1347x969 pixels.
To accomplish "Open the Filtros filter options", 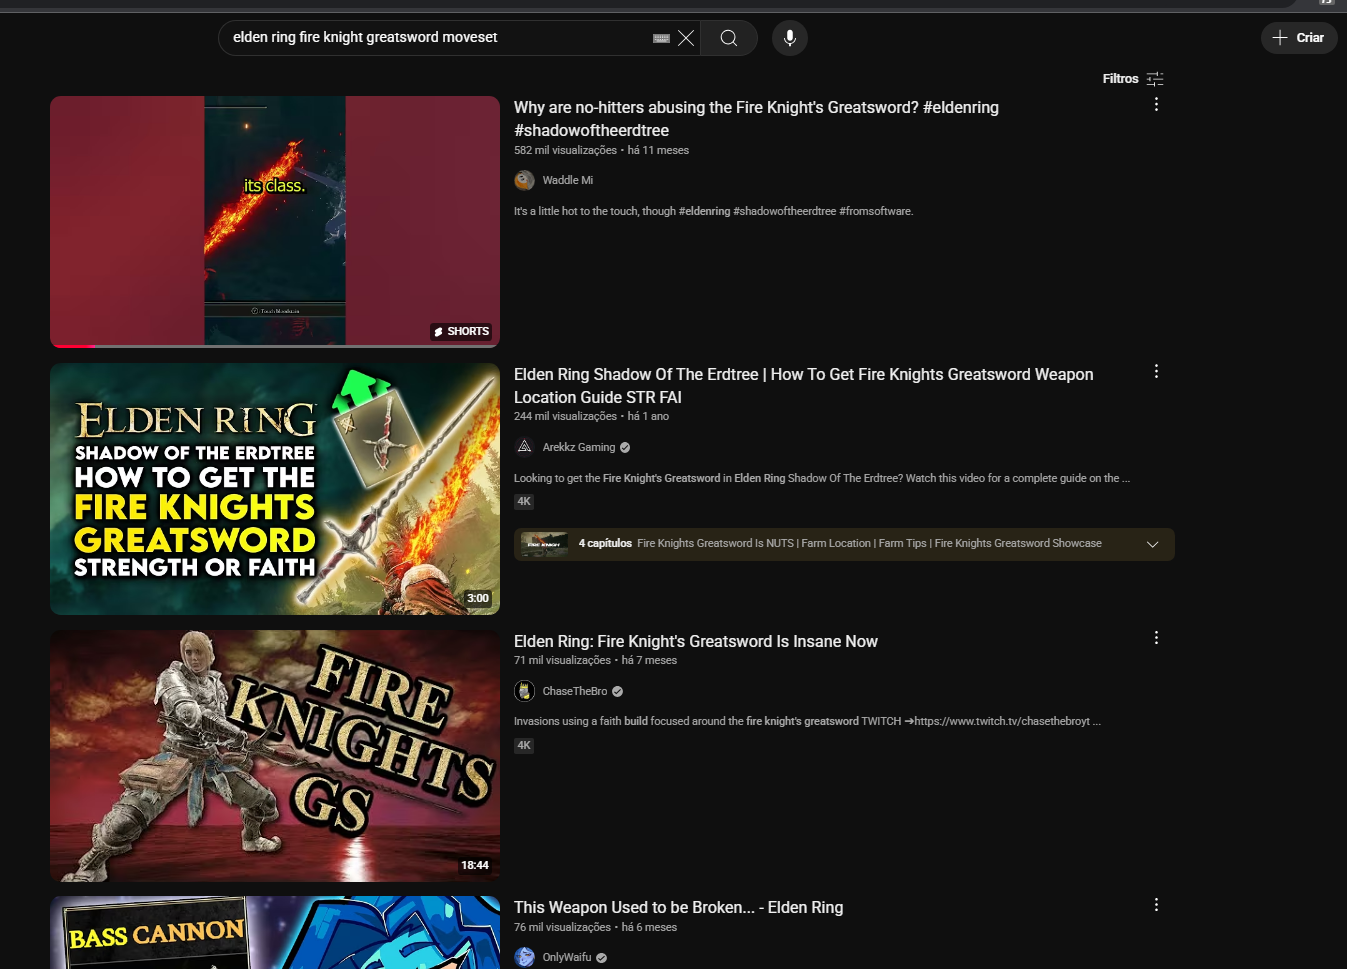I will (1133, 79).
